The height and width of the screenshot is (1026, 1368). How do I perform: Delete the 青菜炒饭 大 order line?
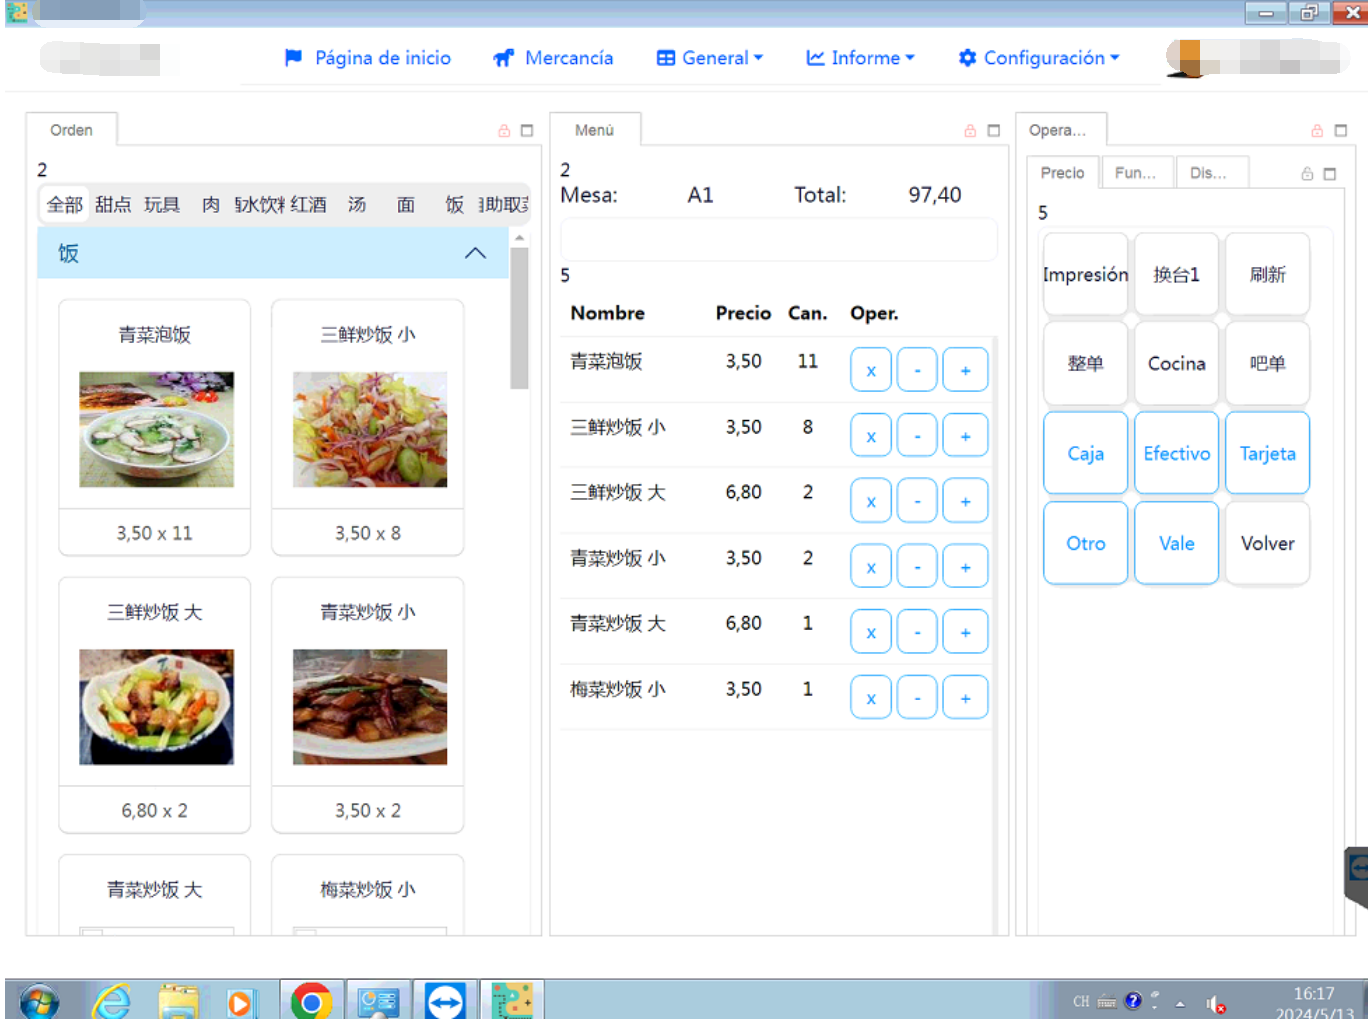871,632
